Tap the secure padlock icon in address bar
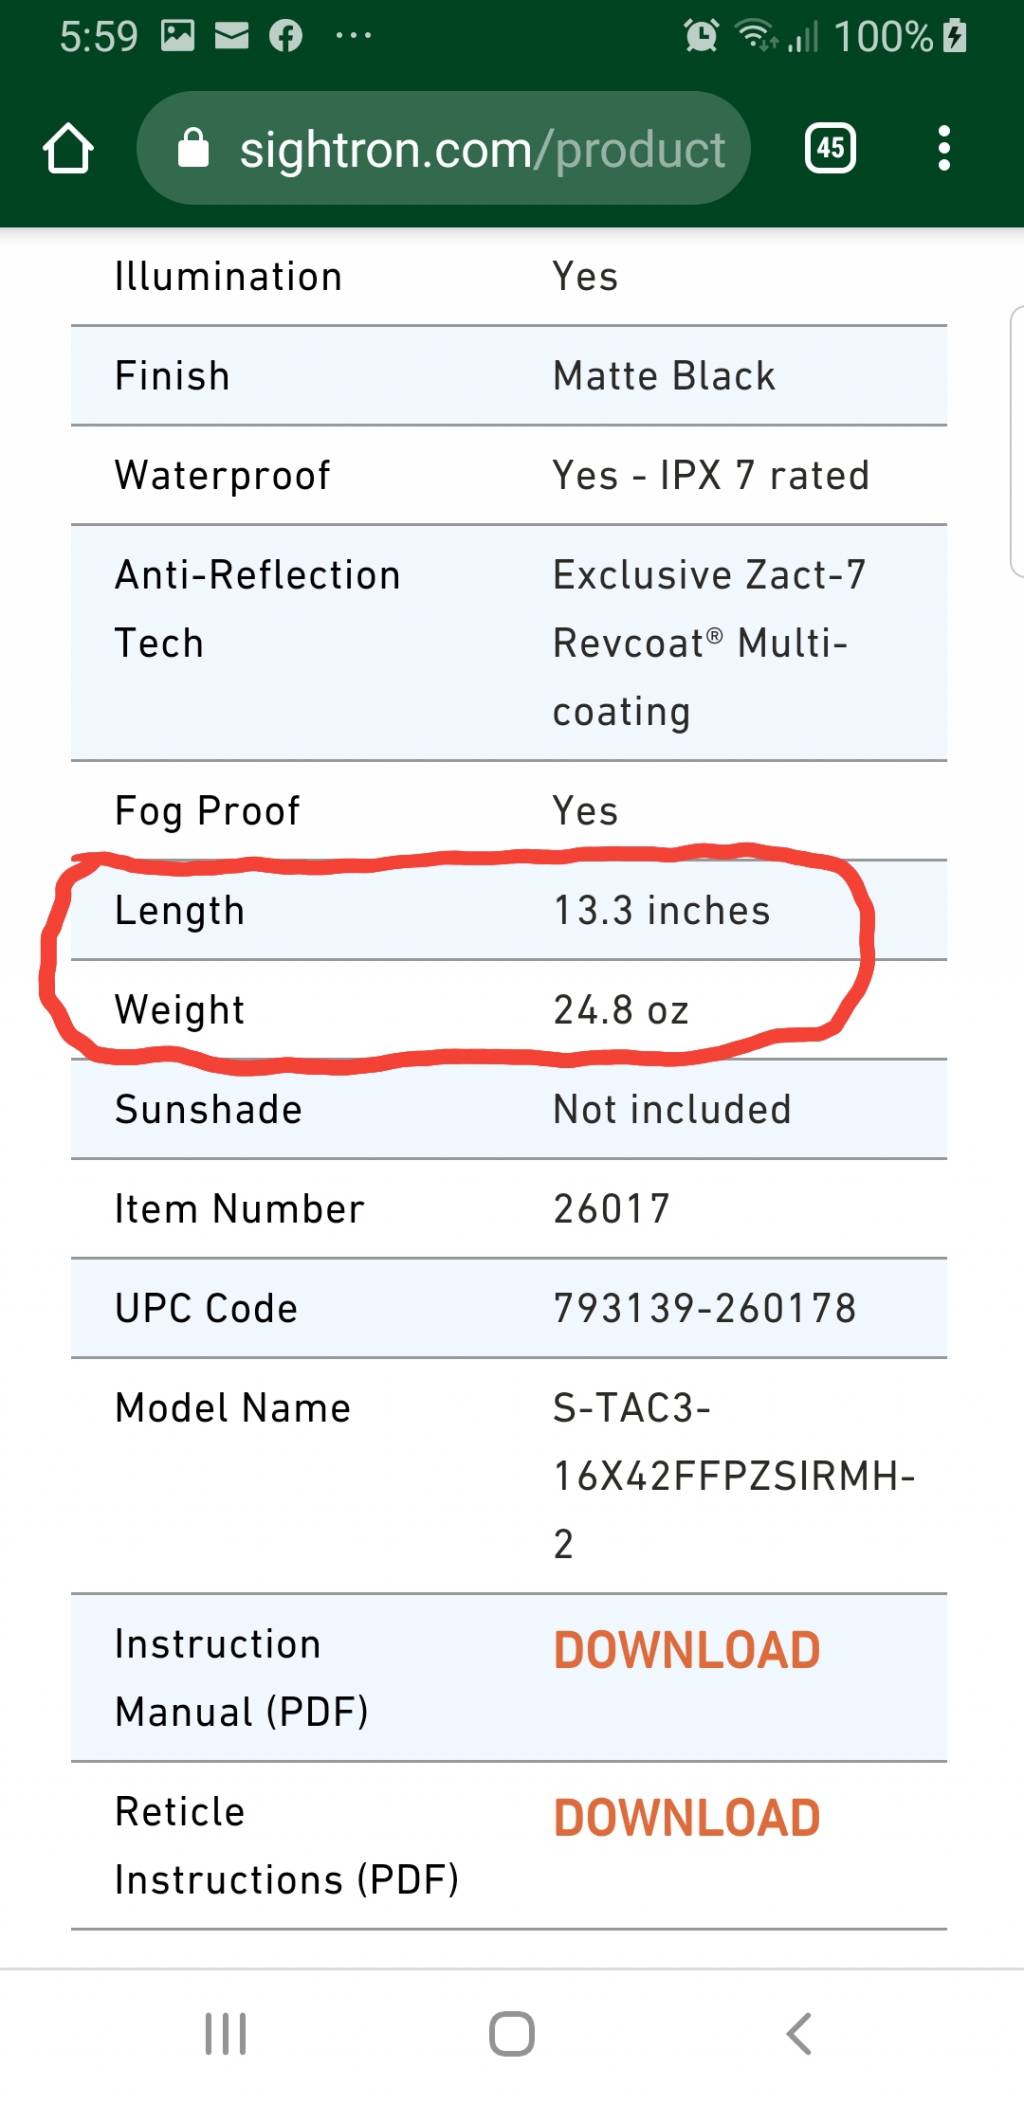 [x=193, y=148]
